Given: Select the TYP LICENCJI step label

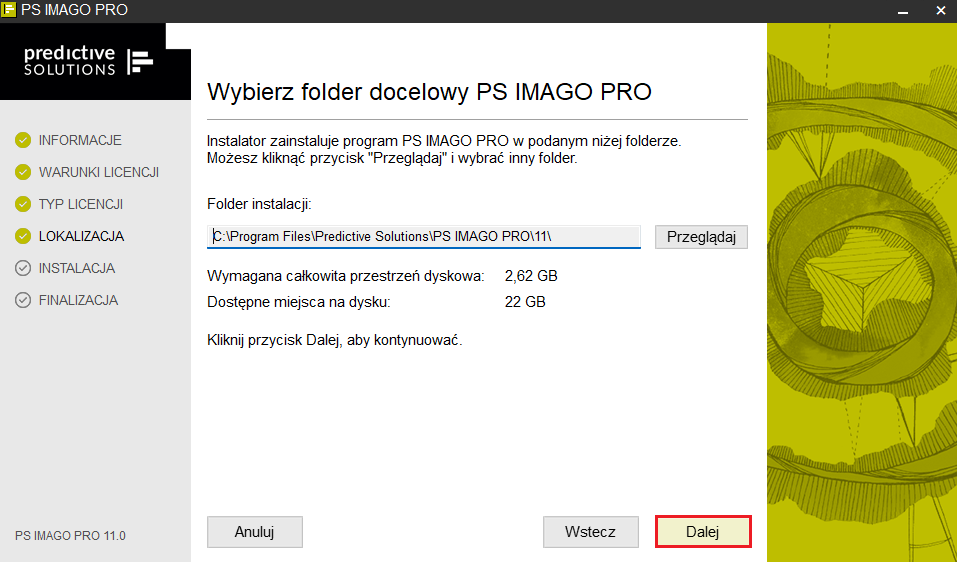Looking at the screenshot, I should click(81, 204).
